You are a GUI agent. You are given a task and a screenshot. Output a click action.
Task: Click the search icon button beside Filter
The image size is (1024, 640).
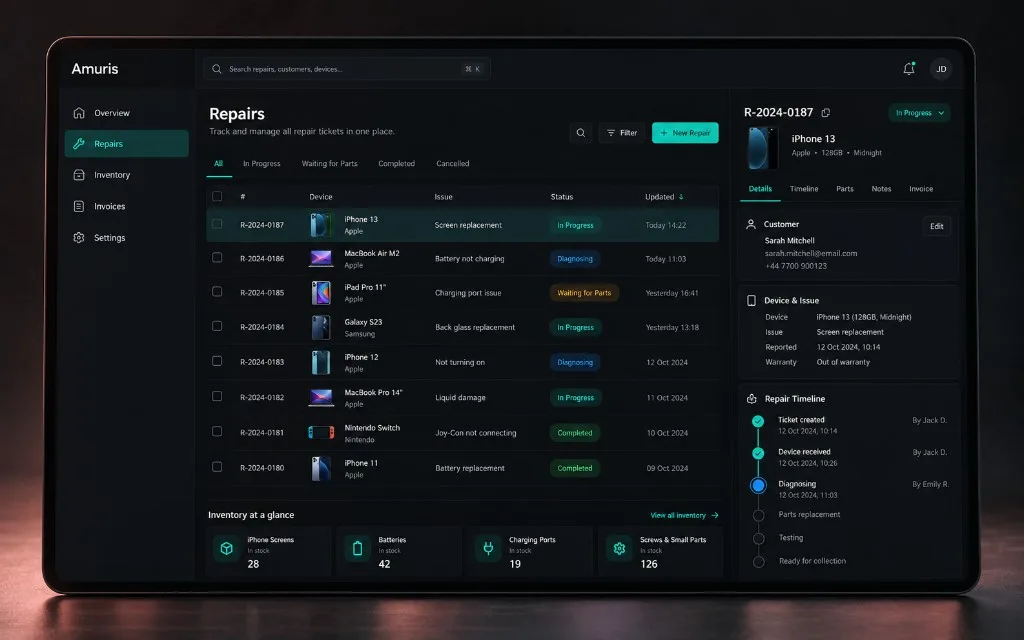tap(581, 133)
